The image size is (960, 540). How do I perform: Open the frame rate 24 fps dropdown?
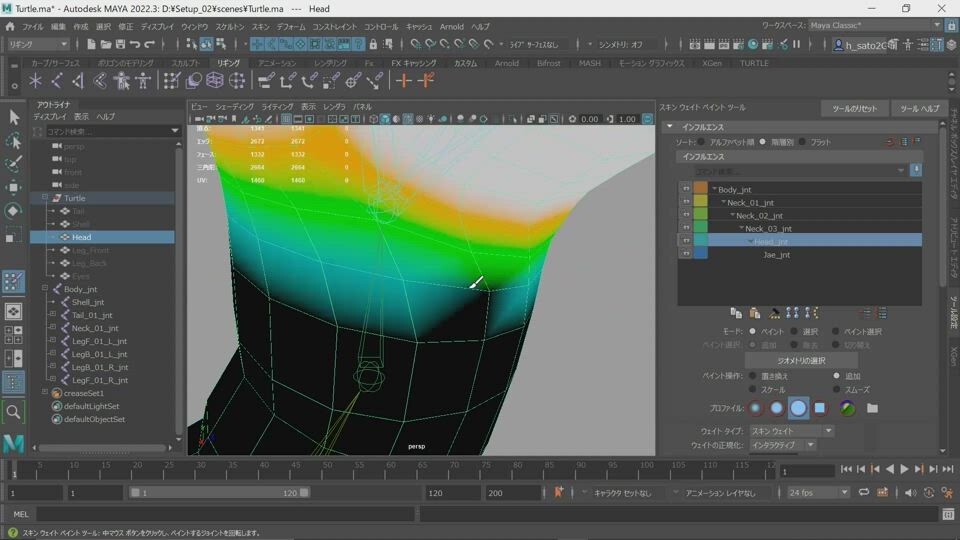click(x=817, y=492)
